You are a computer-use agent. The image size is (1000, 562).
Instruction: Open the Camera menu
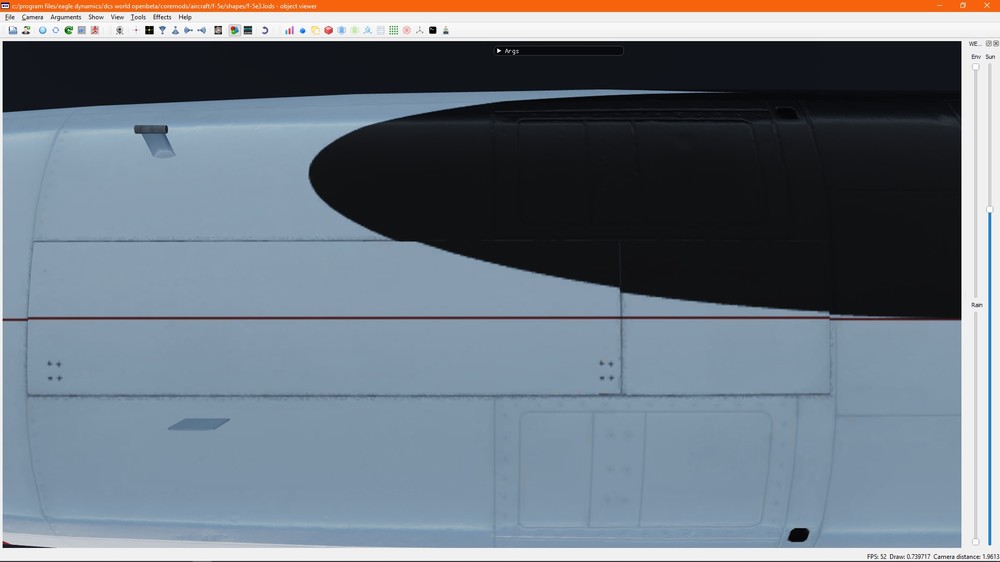click(33, 17)
